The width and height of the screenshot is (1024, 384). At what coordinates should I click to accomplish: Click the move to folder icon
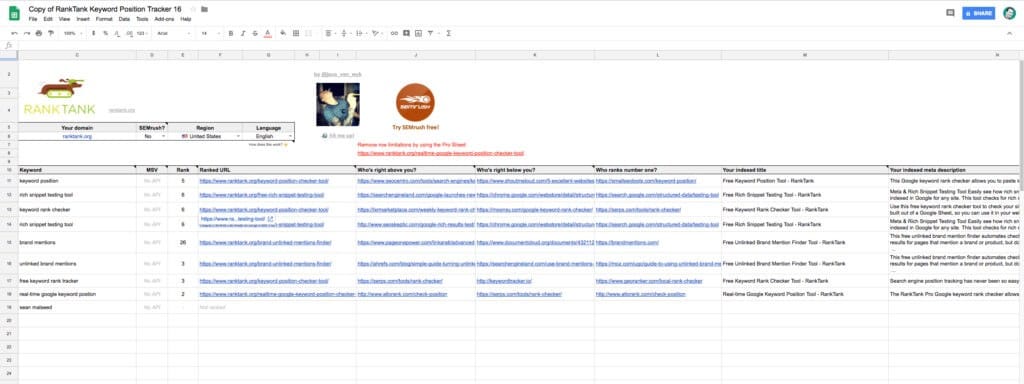coord(204,9)
